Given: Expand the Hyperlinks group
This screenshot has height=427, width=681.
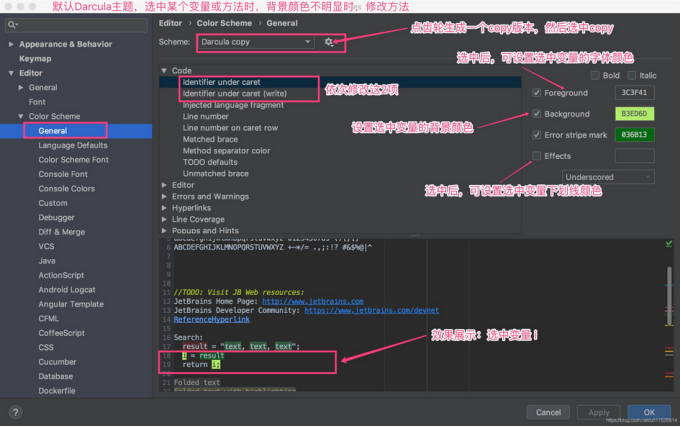Looking at the screenshot, I should pyautogui.click(x=164, y=208).
